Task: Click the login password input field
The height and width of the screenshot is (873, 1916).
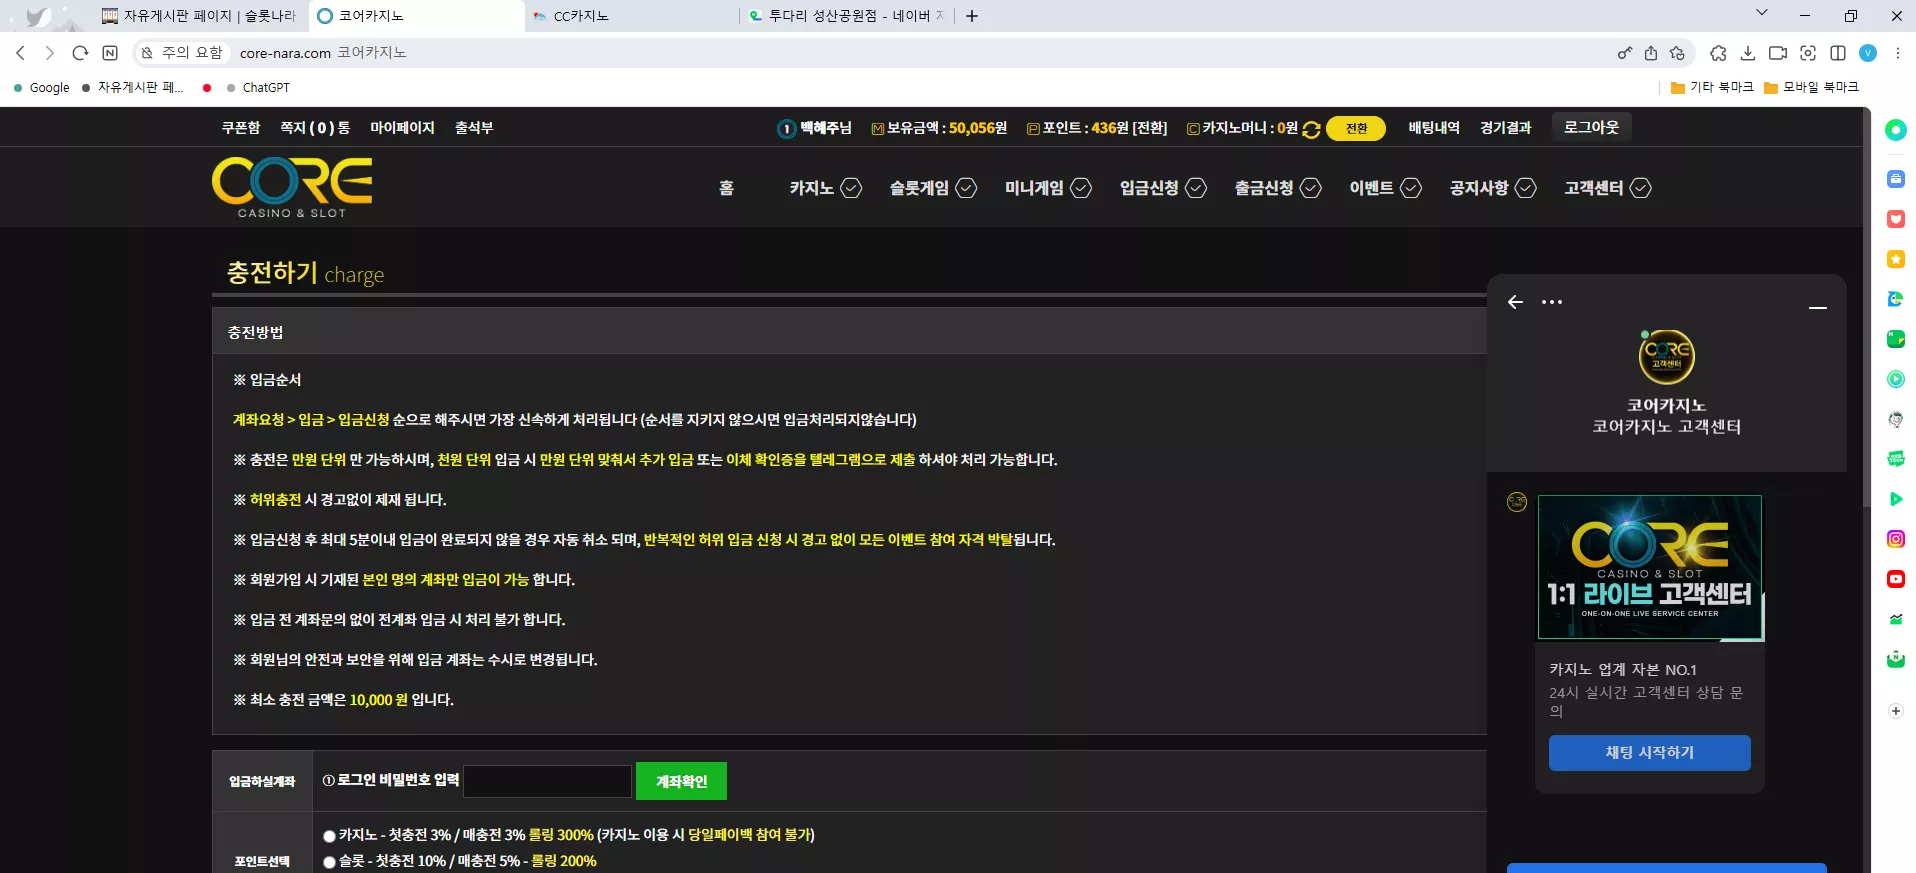Action: tap(548, 781)
